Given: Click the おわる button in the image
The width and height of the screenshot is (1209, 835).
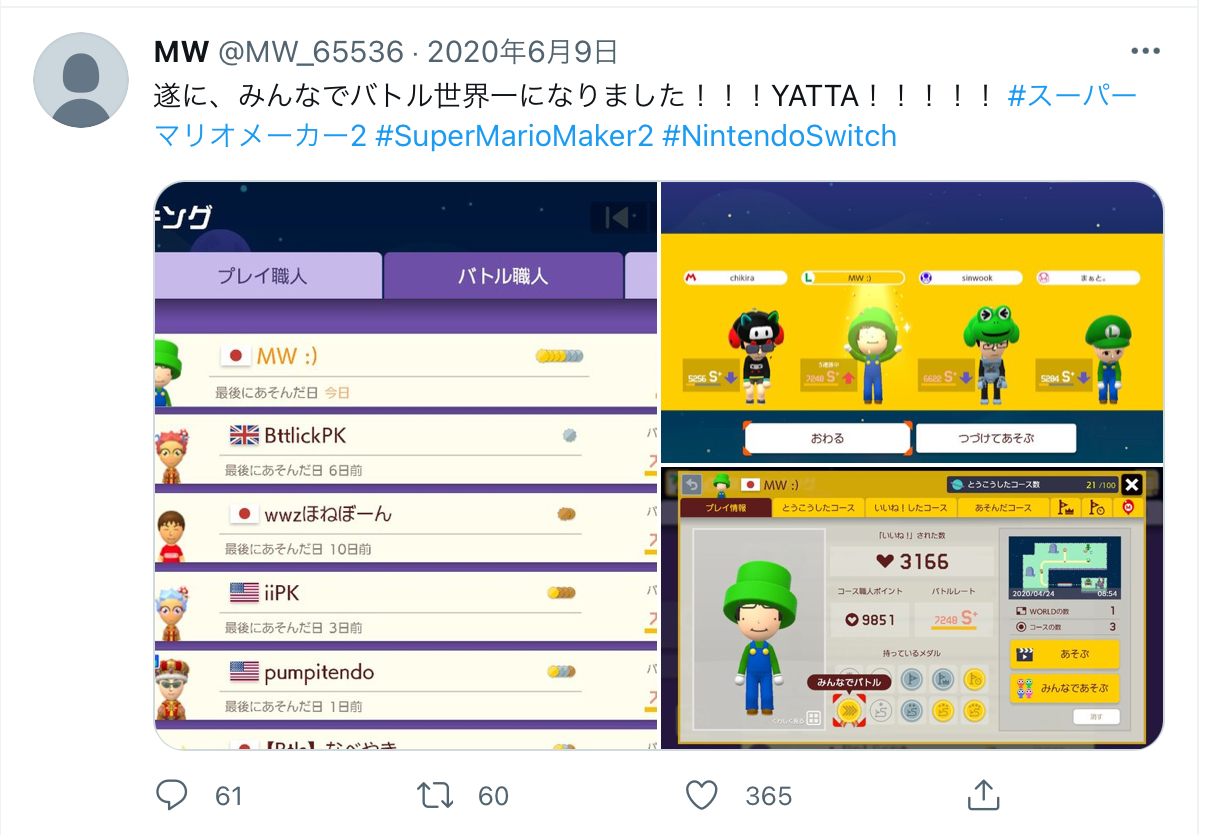Looking at the screenshot, I should tap(828, 438).
